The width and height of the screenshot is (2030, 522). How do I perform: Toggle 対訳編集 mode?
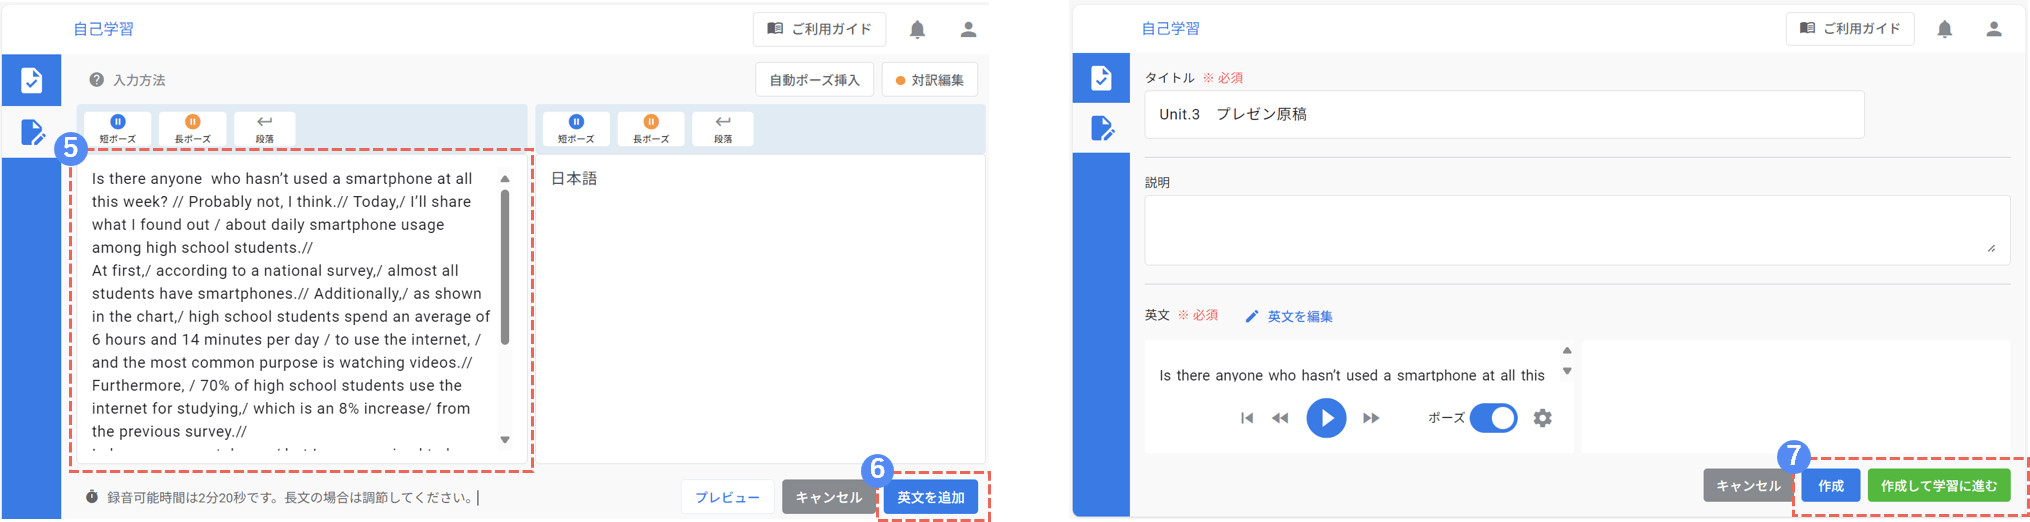[x=930, y=80]
